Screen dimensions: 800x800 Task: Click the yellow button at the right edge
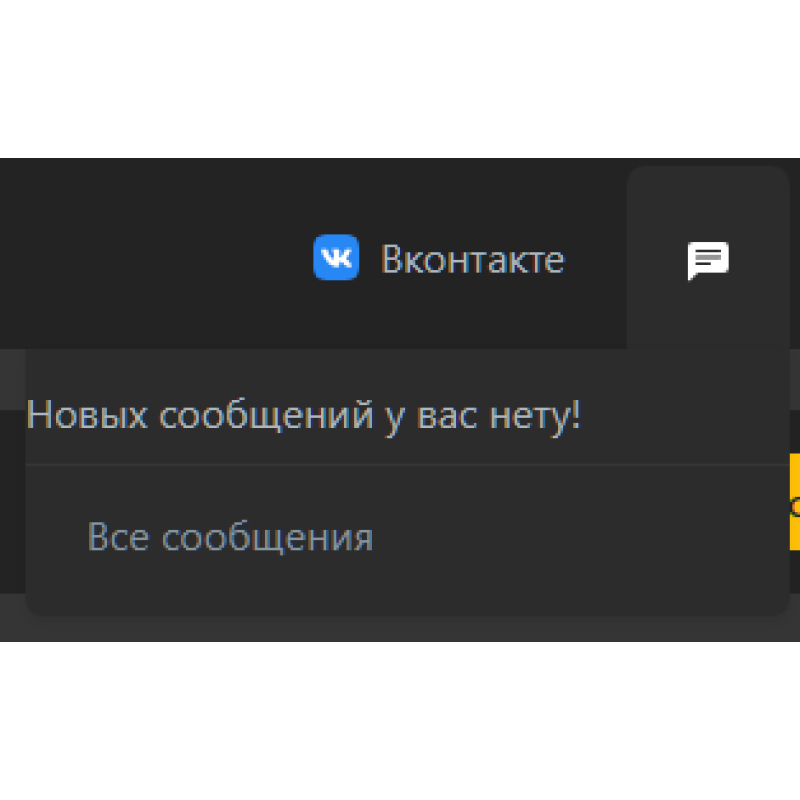coord(794,502)
